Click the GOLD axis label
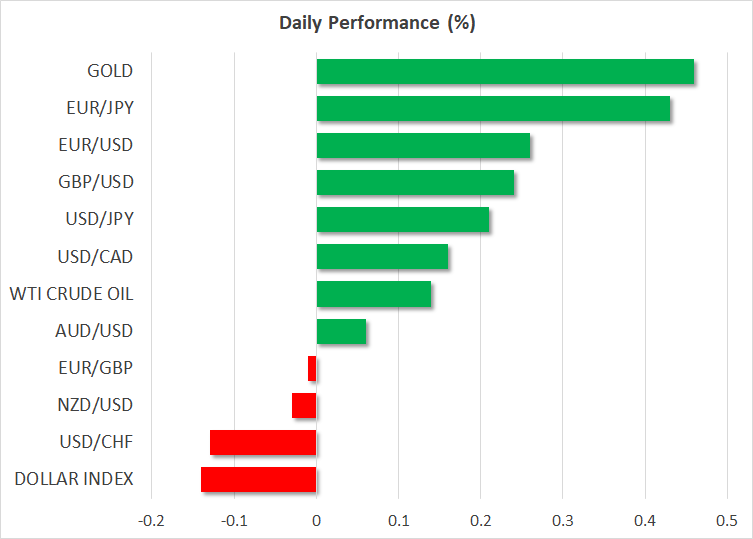753x539 pixels. [109, 71]
